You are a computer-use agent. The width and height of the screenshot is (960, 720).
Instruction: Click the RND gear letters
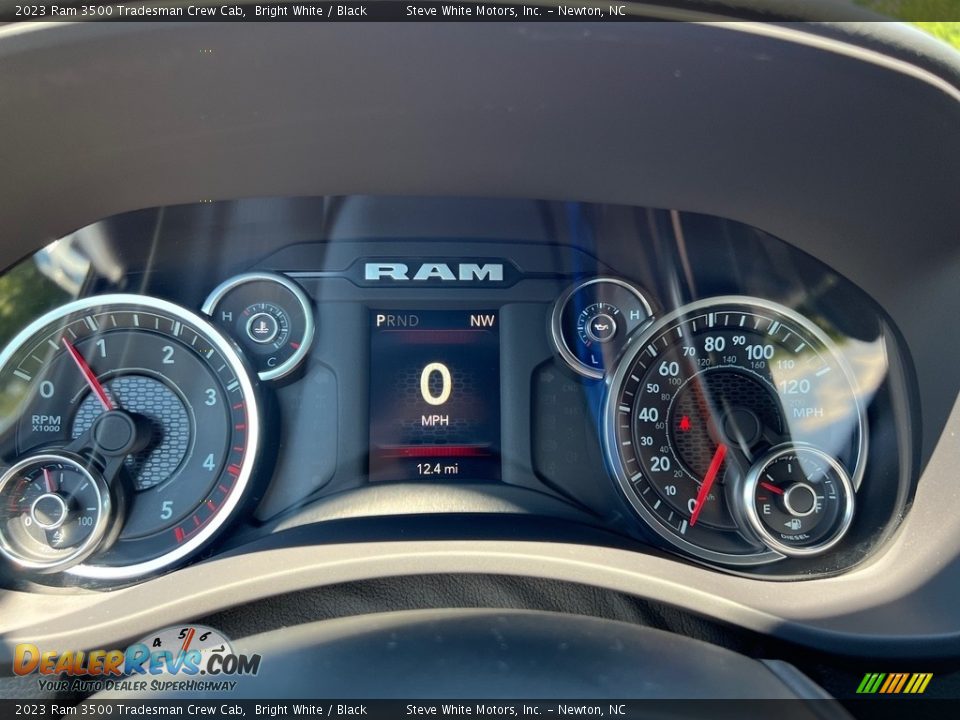click(402, 320)
